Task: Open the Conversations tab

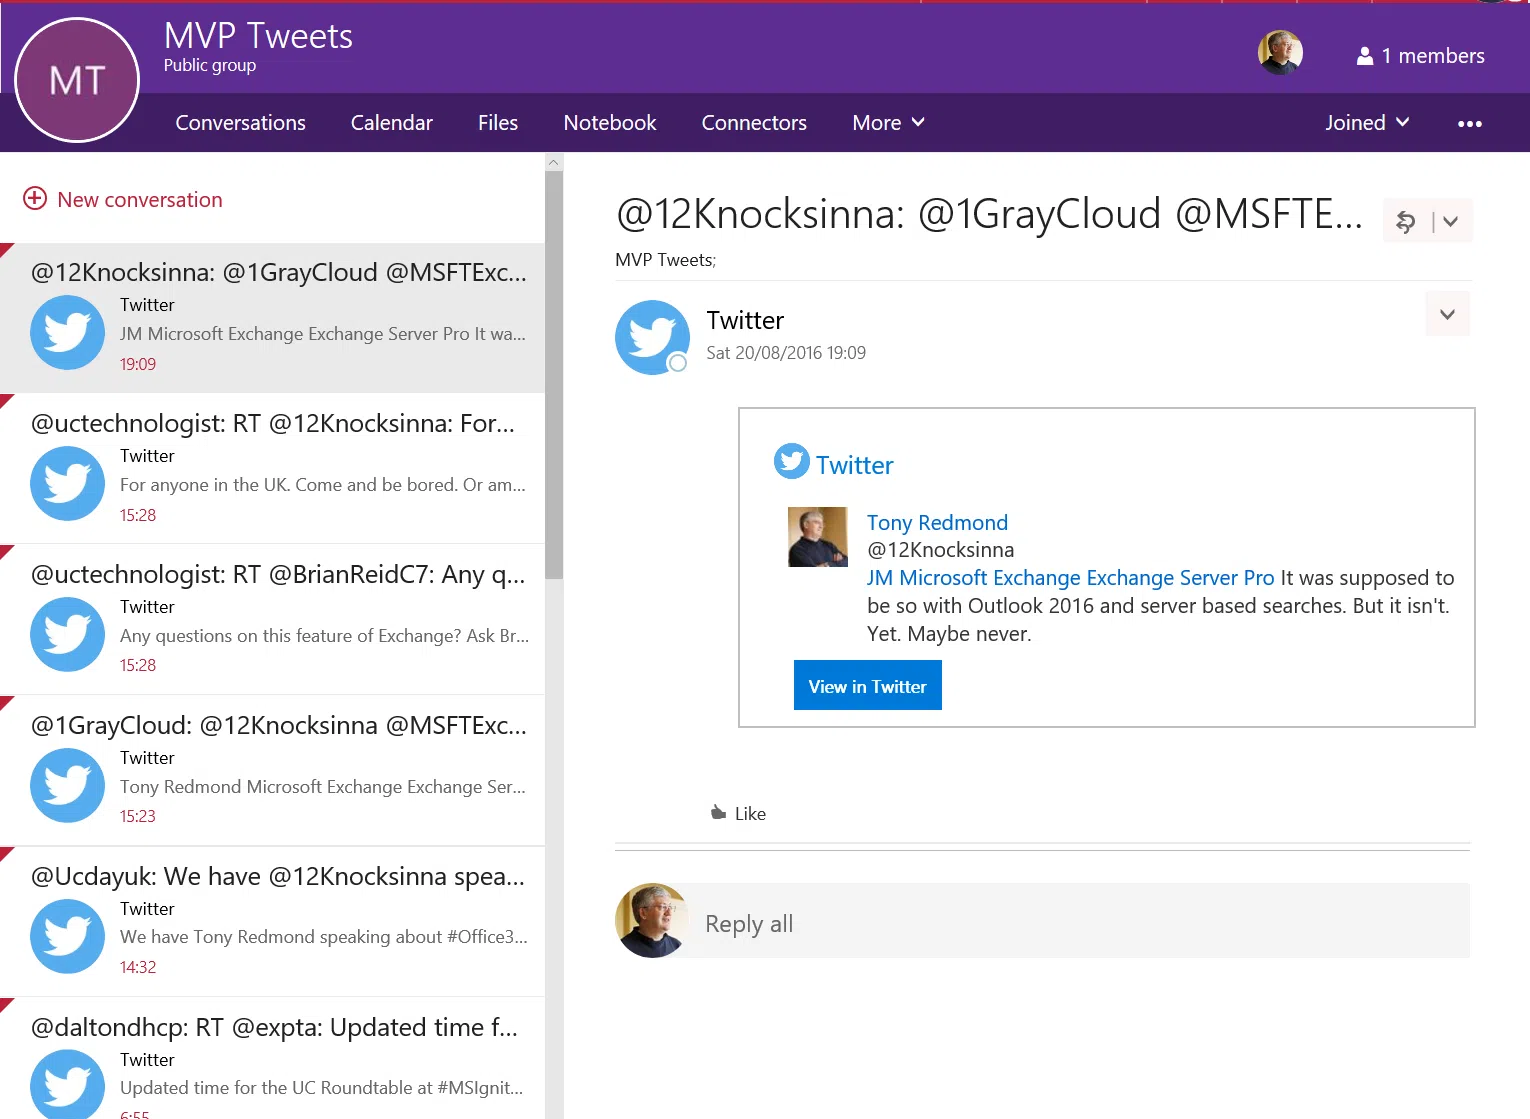Action: 241,123
